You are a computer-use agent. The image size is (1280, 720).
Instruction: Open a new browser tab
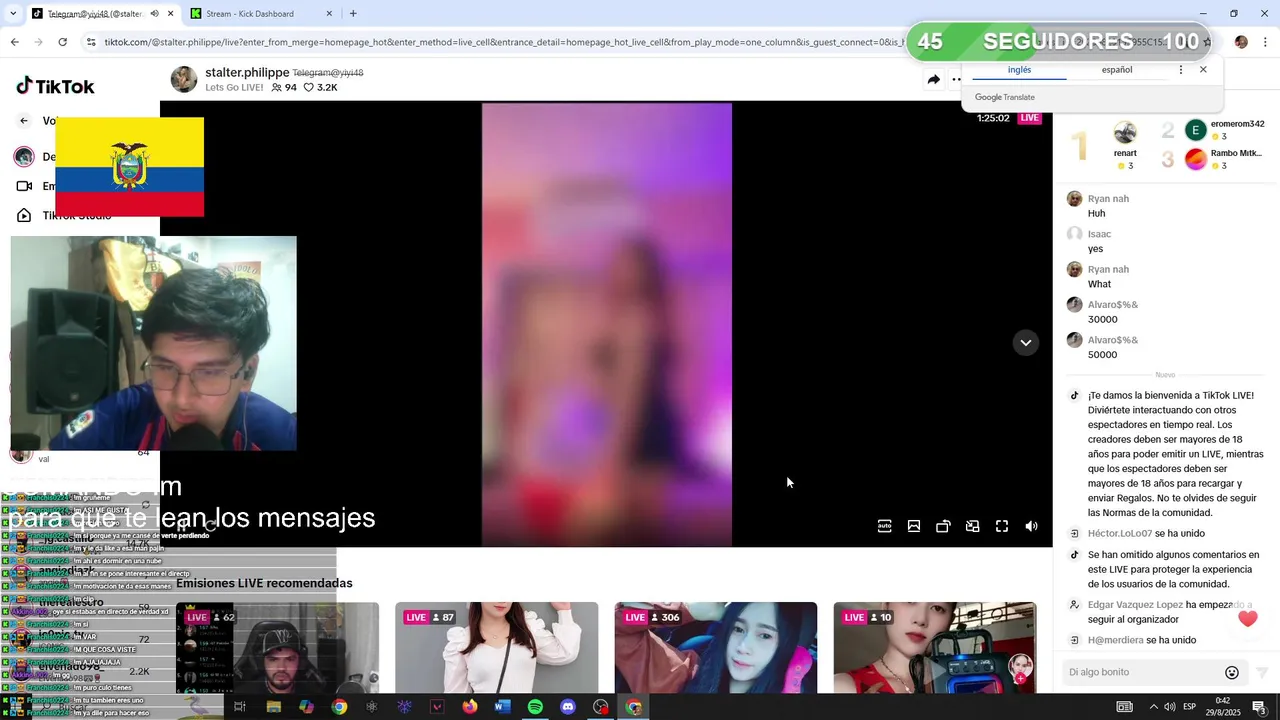click(x=353, y=14)
